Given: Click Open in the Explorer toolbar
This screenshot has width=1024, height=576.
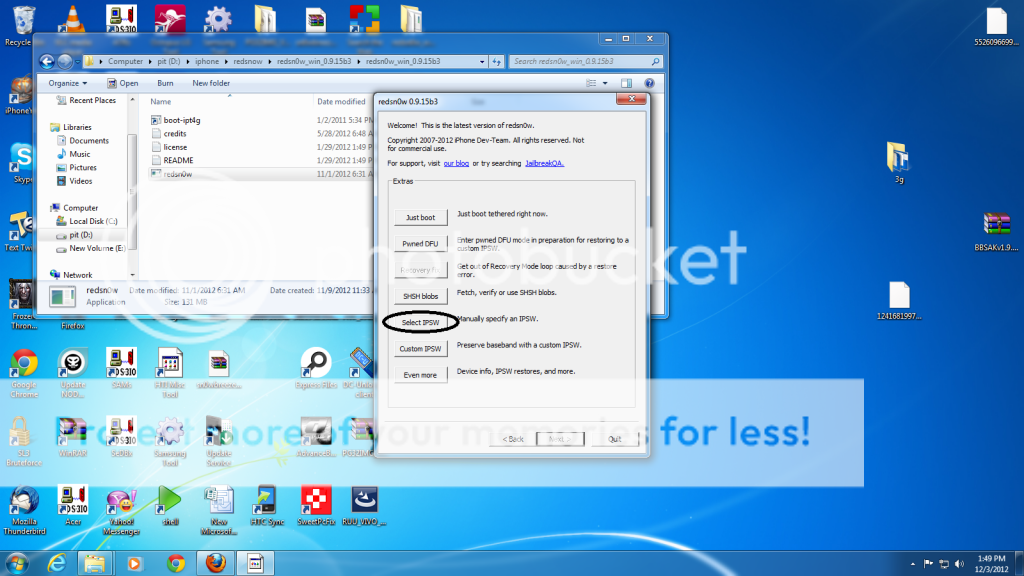Looking at the screenshot, I should click(x=123, y=83).
